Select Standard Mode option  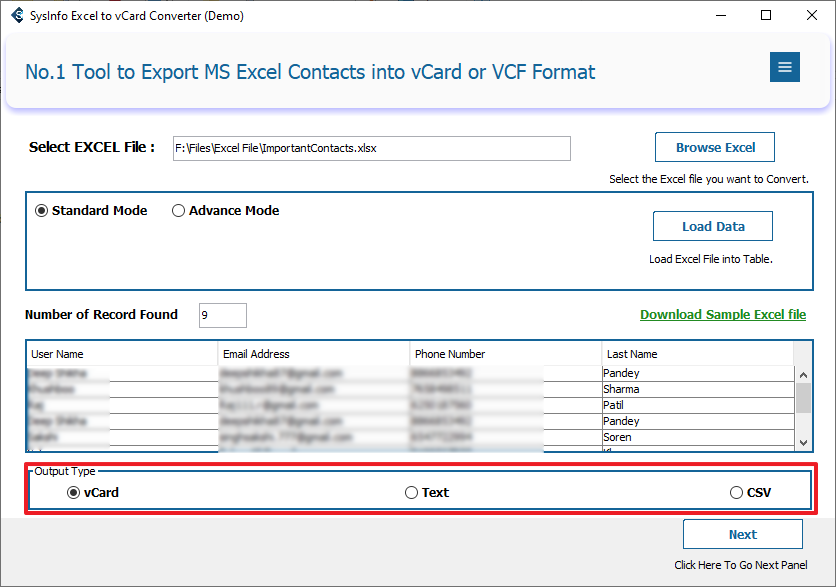pos(41,211)
